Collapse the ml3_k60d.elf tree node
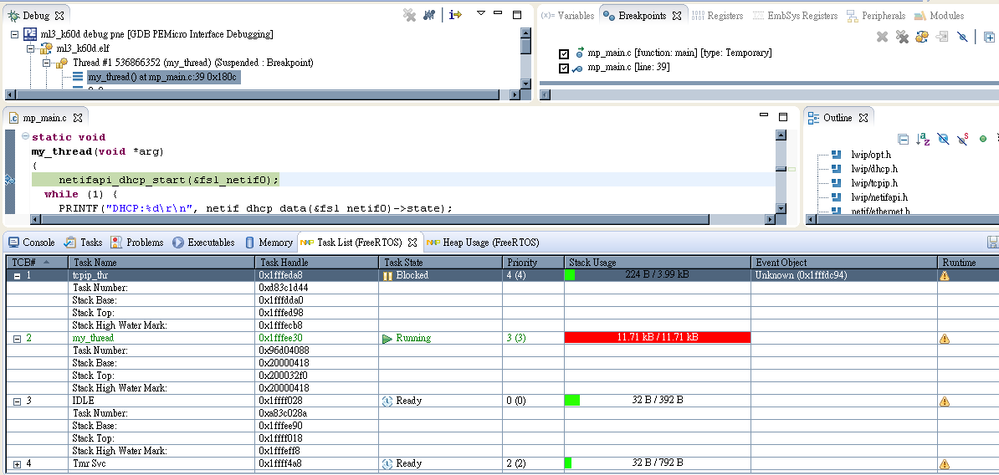Screen dimensions: 999x475 (30, 48)
